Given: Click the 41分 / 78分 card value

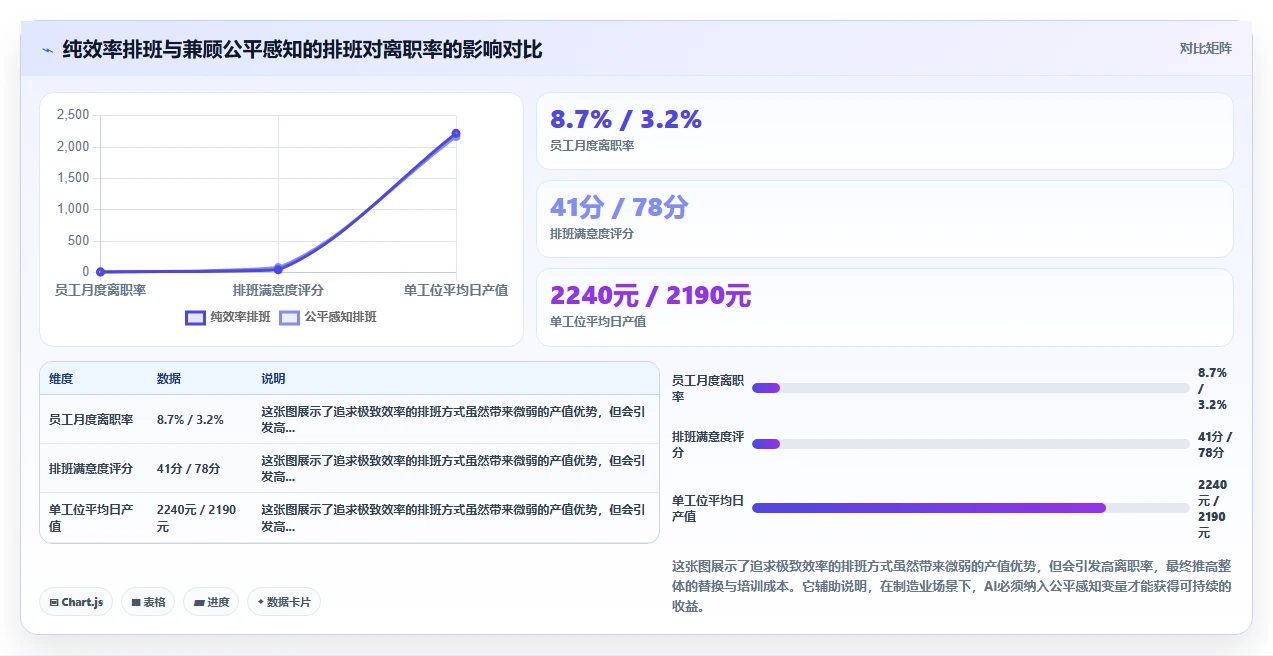Looking at the screenshot, I should (x=619, y=207).
